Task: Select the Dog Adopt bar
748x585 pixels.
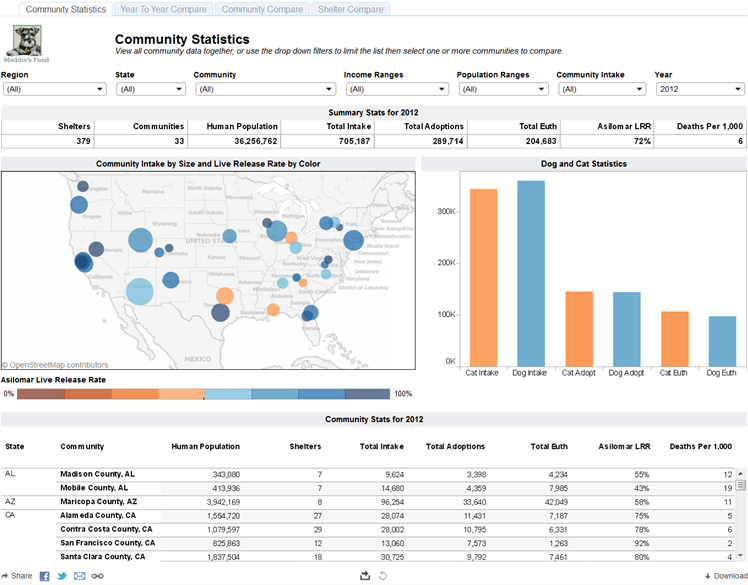Action: 626,329
